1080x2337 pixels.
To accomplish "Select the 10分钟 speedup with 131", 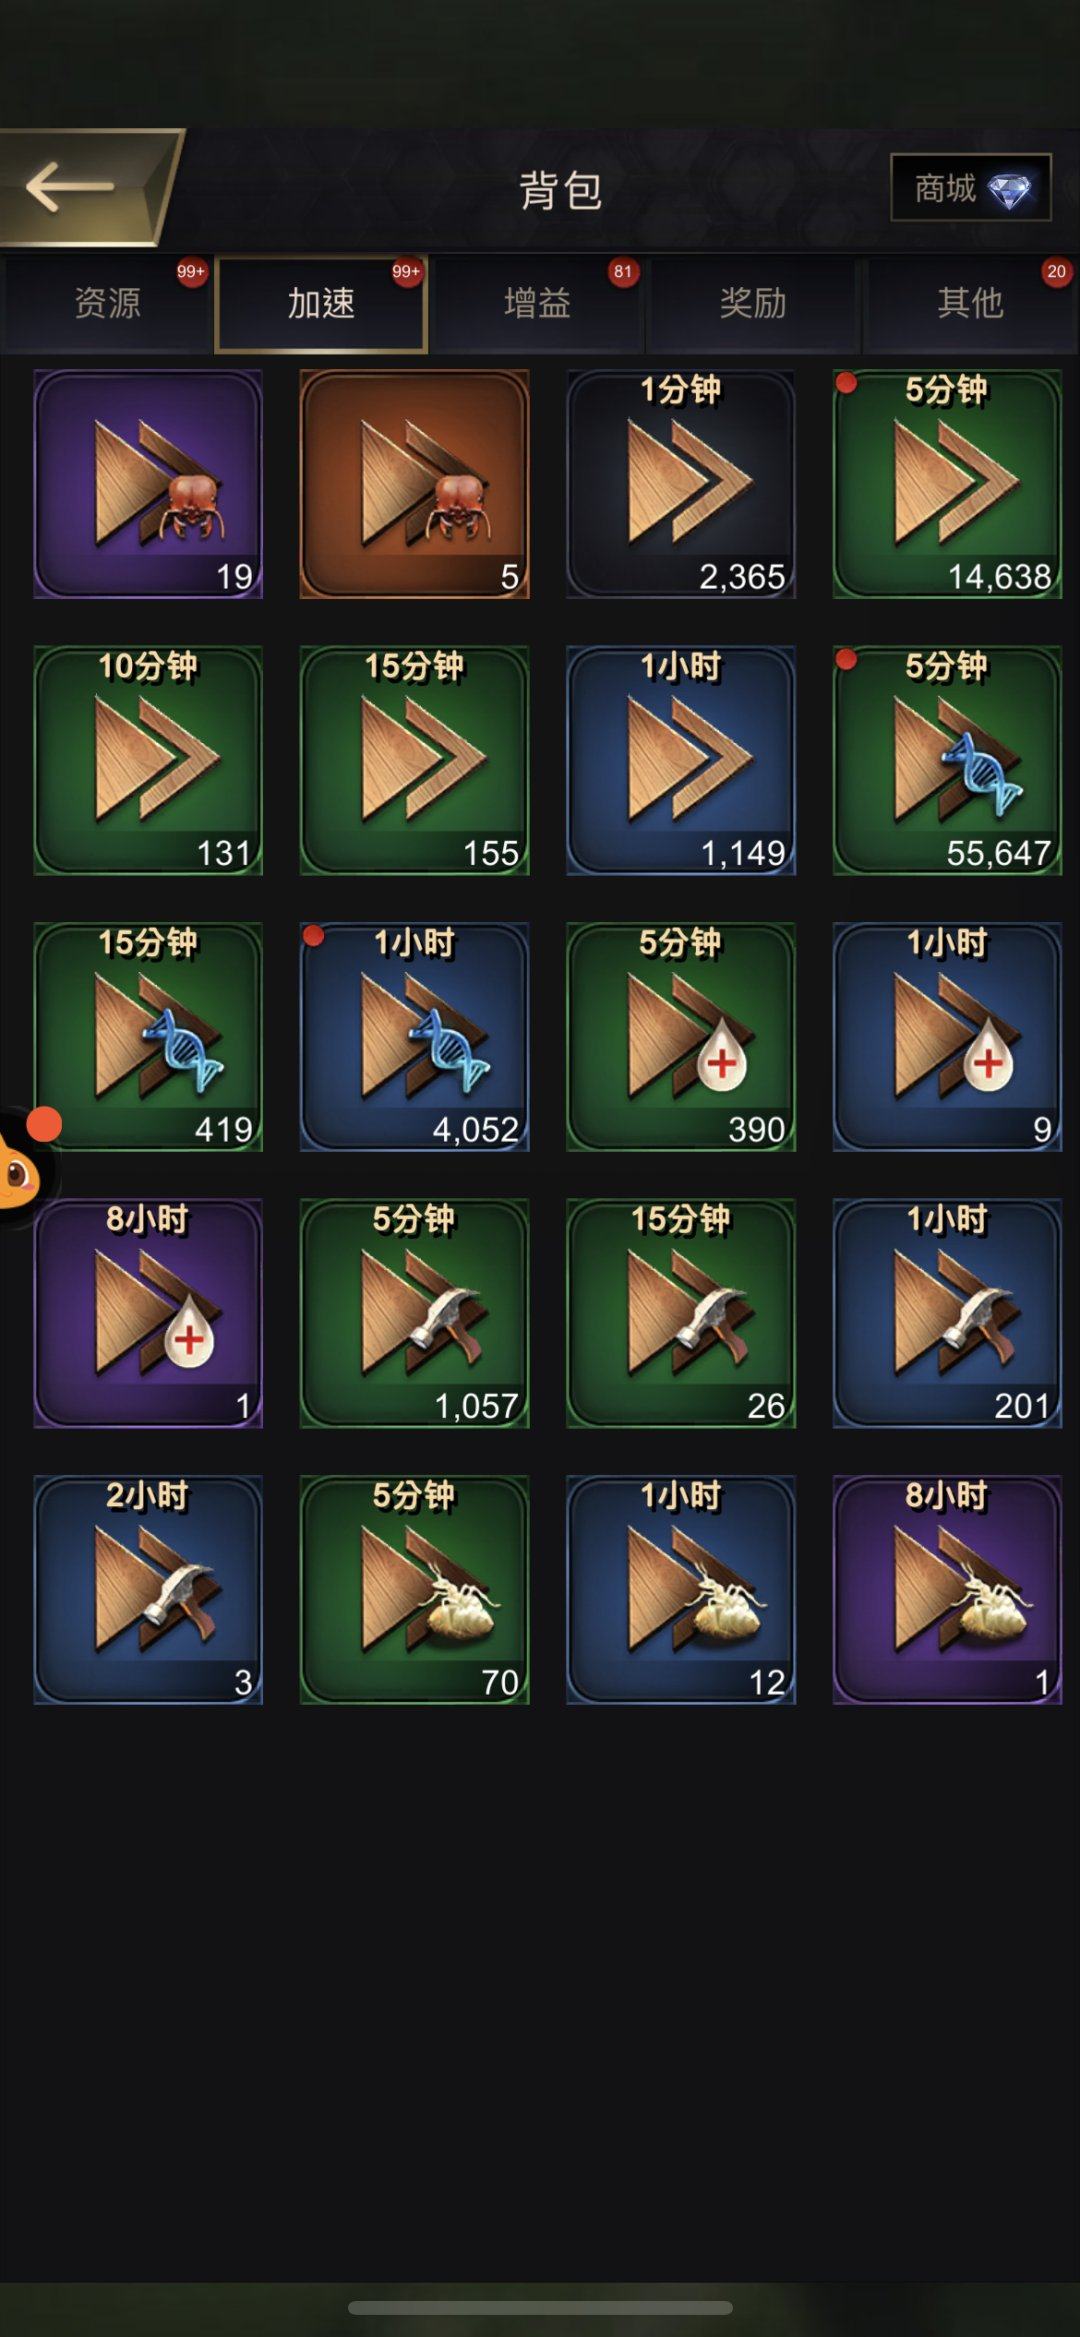I will point(148,760).
